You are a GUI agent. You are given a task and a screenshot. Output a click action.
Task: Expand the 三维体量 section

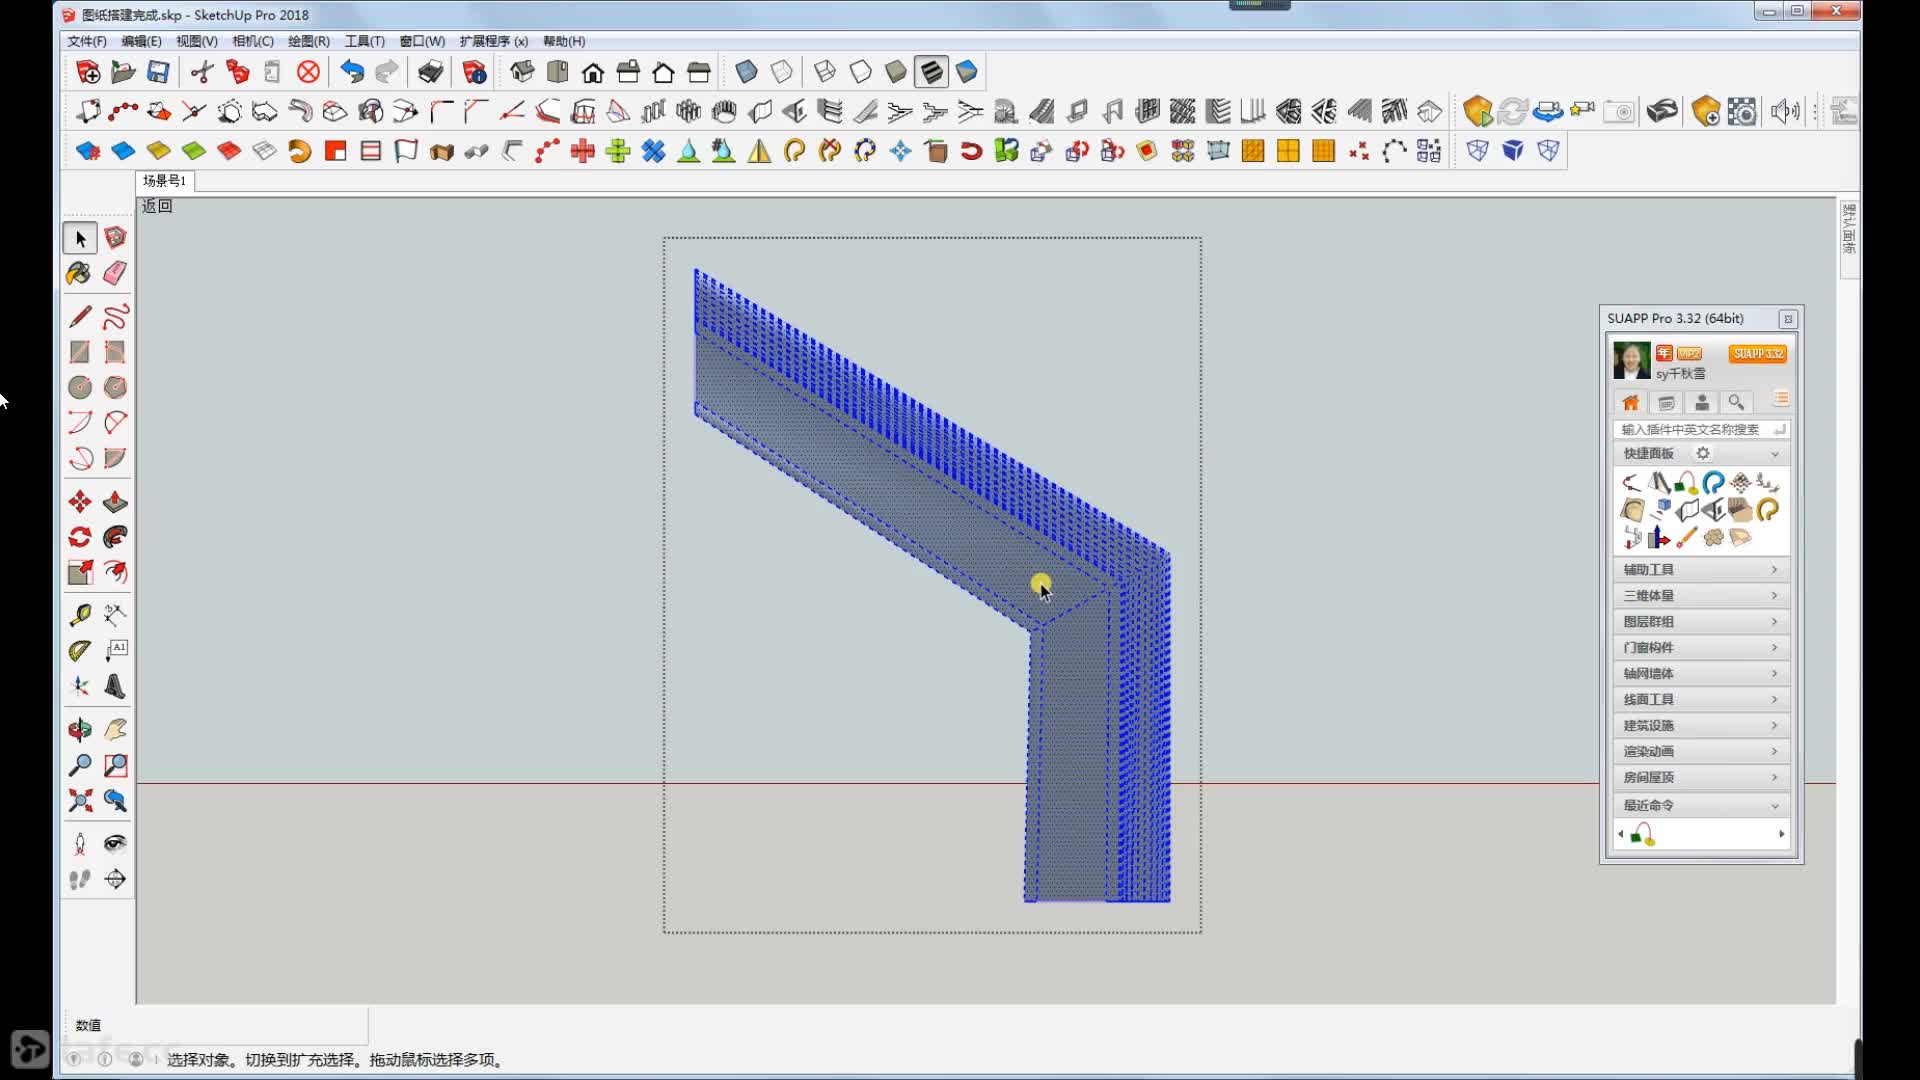(1701, 595)
